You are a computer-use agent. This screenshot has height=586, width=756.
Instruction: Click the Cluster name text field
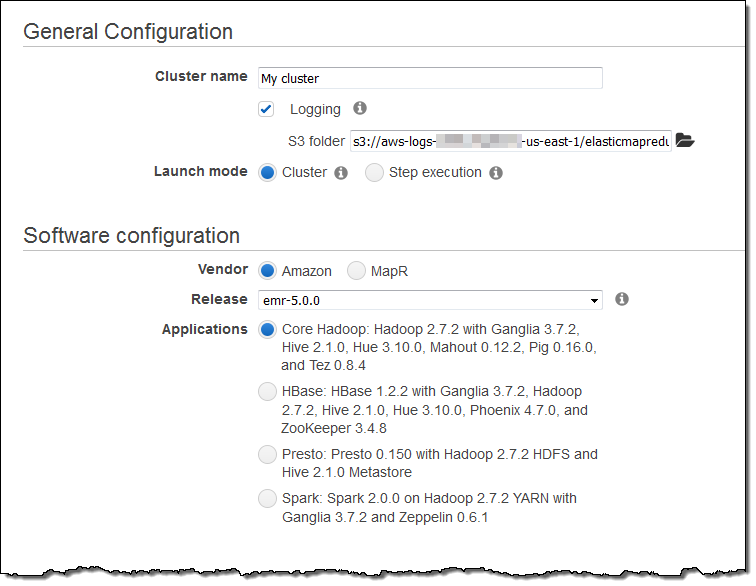pos(430,78)
